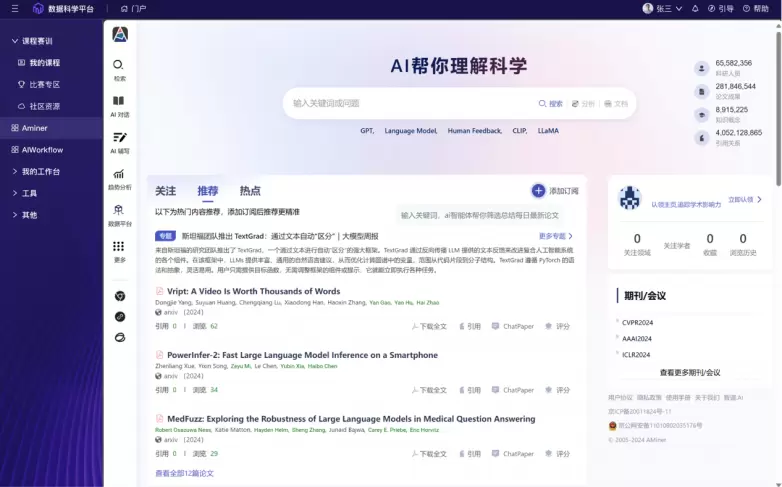This screenshot has height=487, width=782.
Task: Open the 数据平台 data platform icon
Action: pos(119,210)
